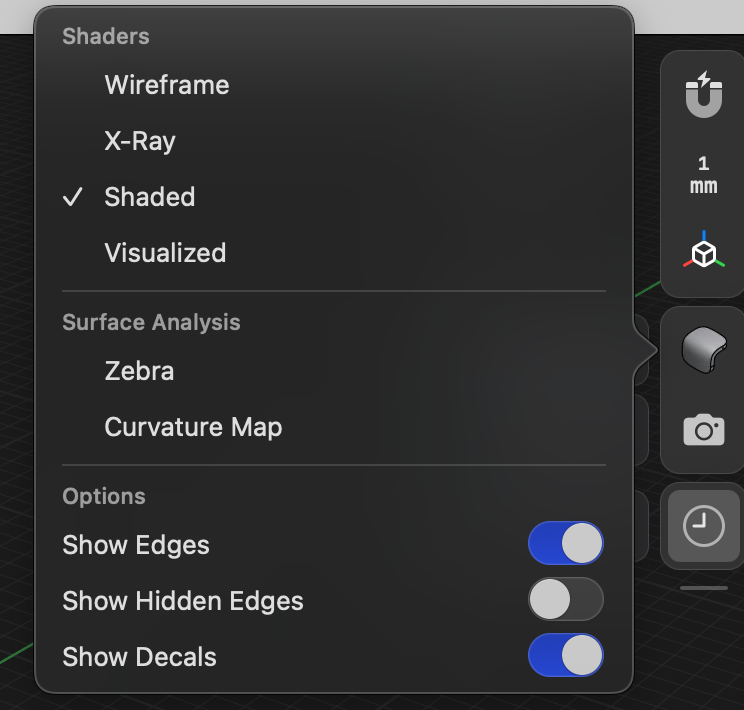Toggle the magnet snapping icon
Image resolution: width=744 pixels, height=710 pixels.
[704, 94]
